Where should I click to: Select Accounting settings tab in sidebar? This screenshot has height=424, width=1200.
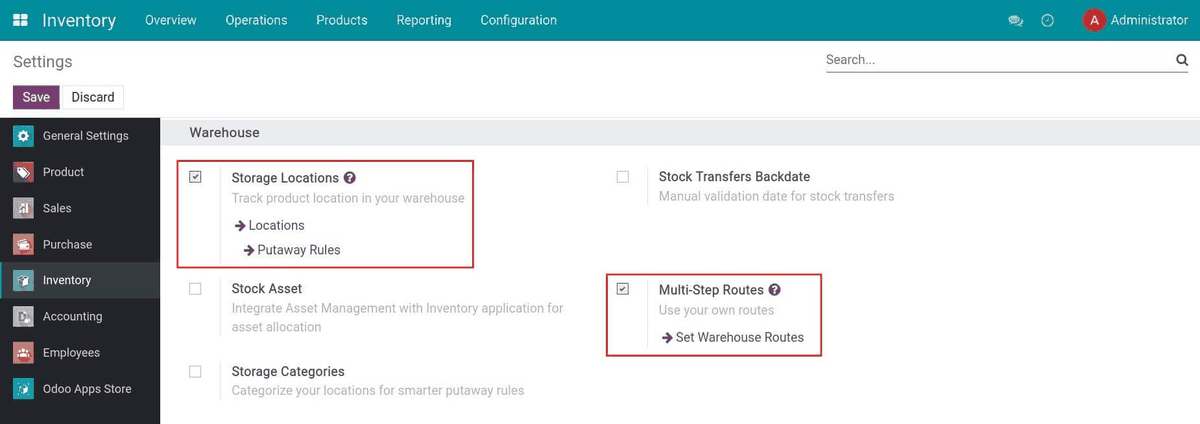click(x=80, y=316)
